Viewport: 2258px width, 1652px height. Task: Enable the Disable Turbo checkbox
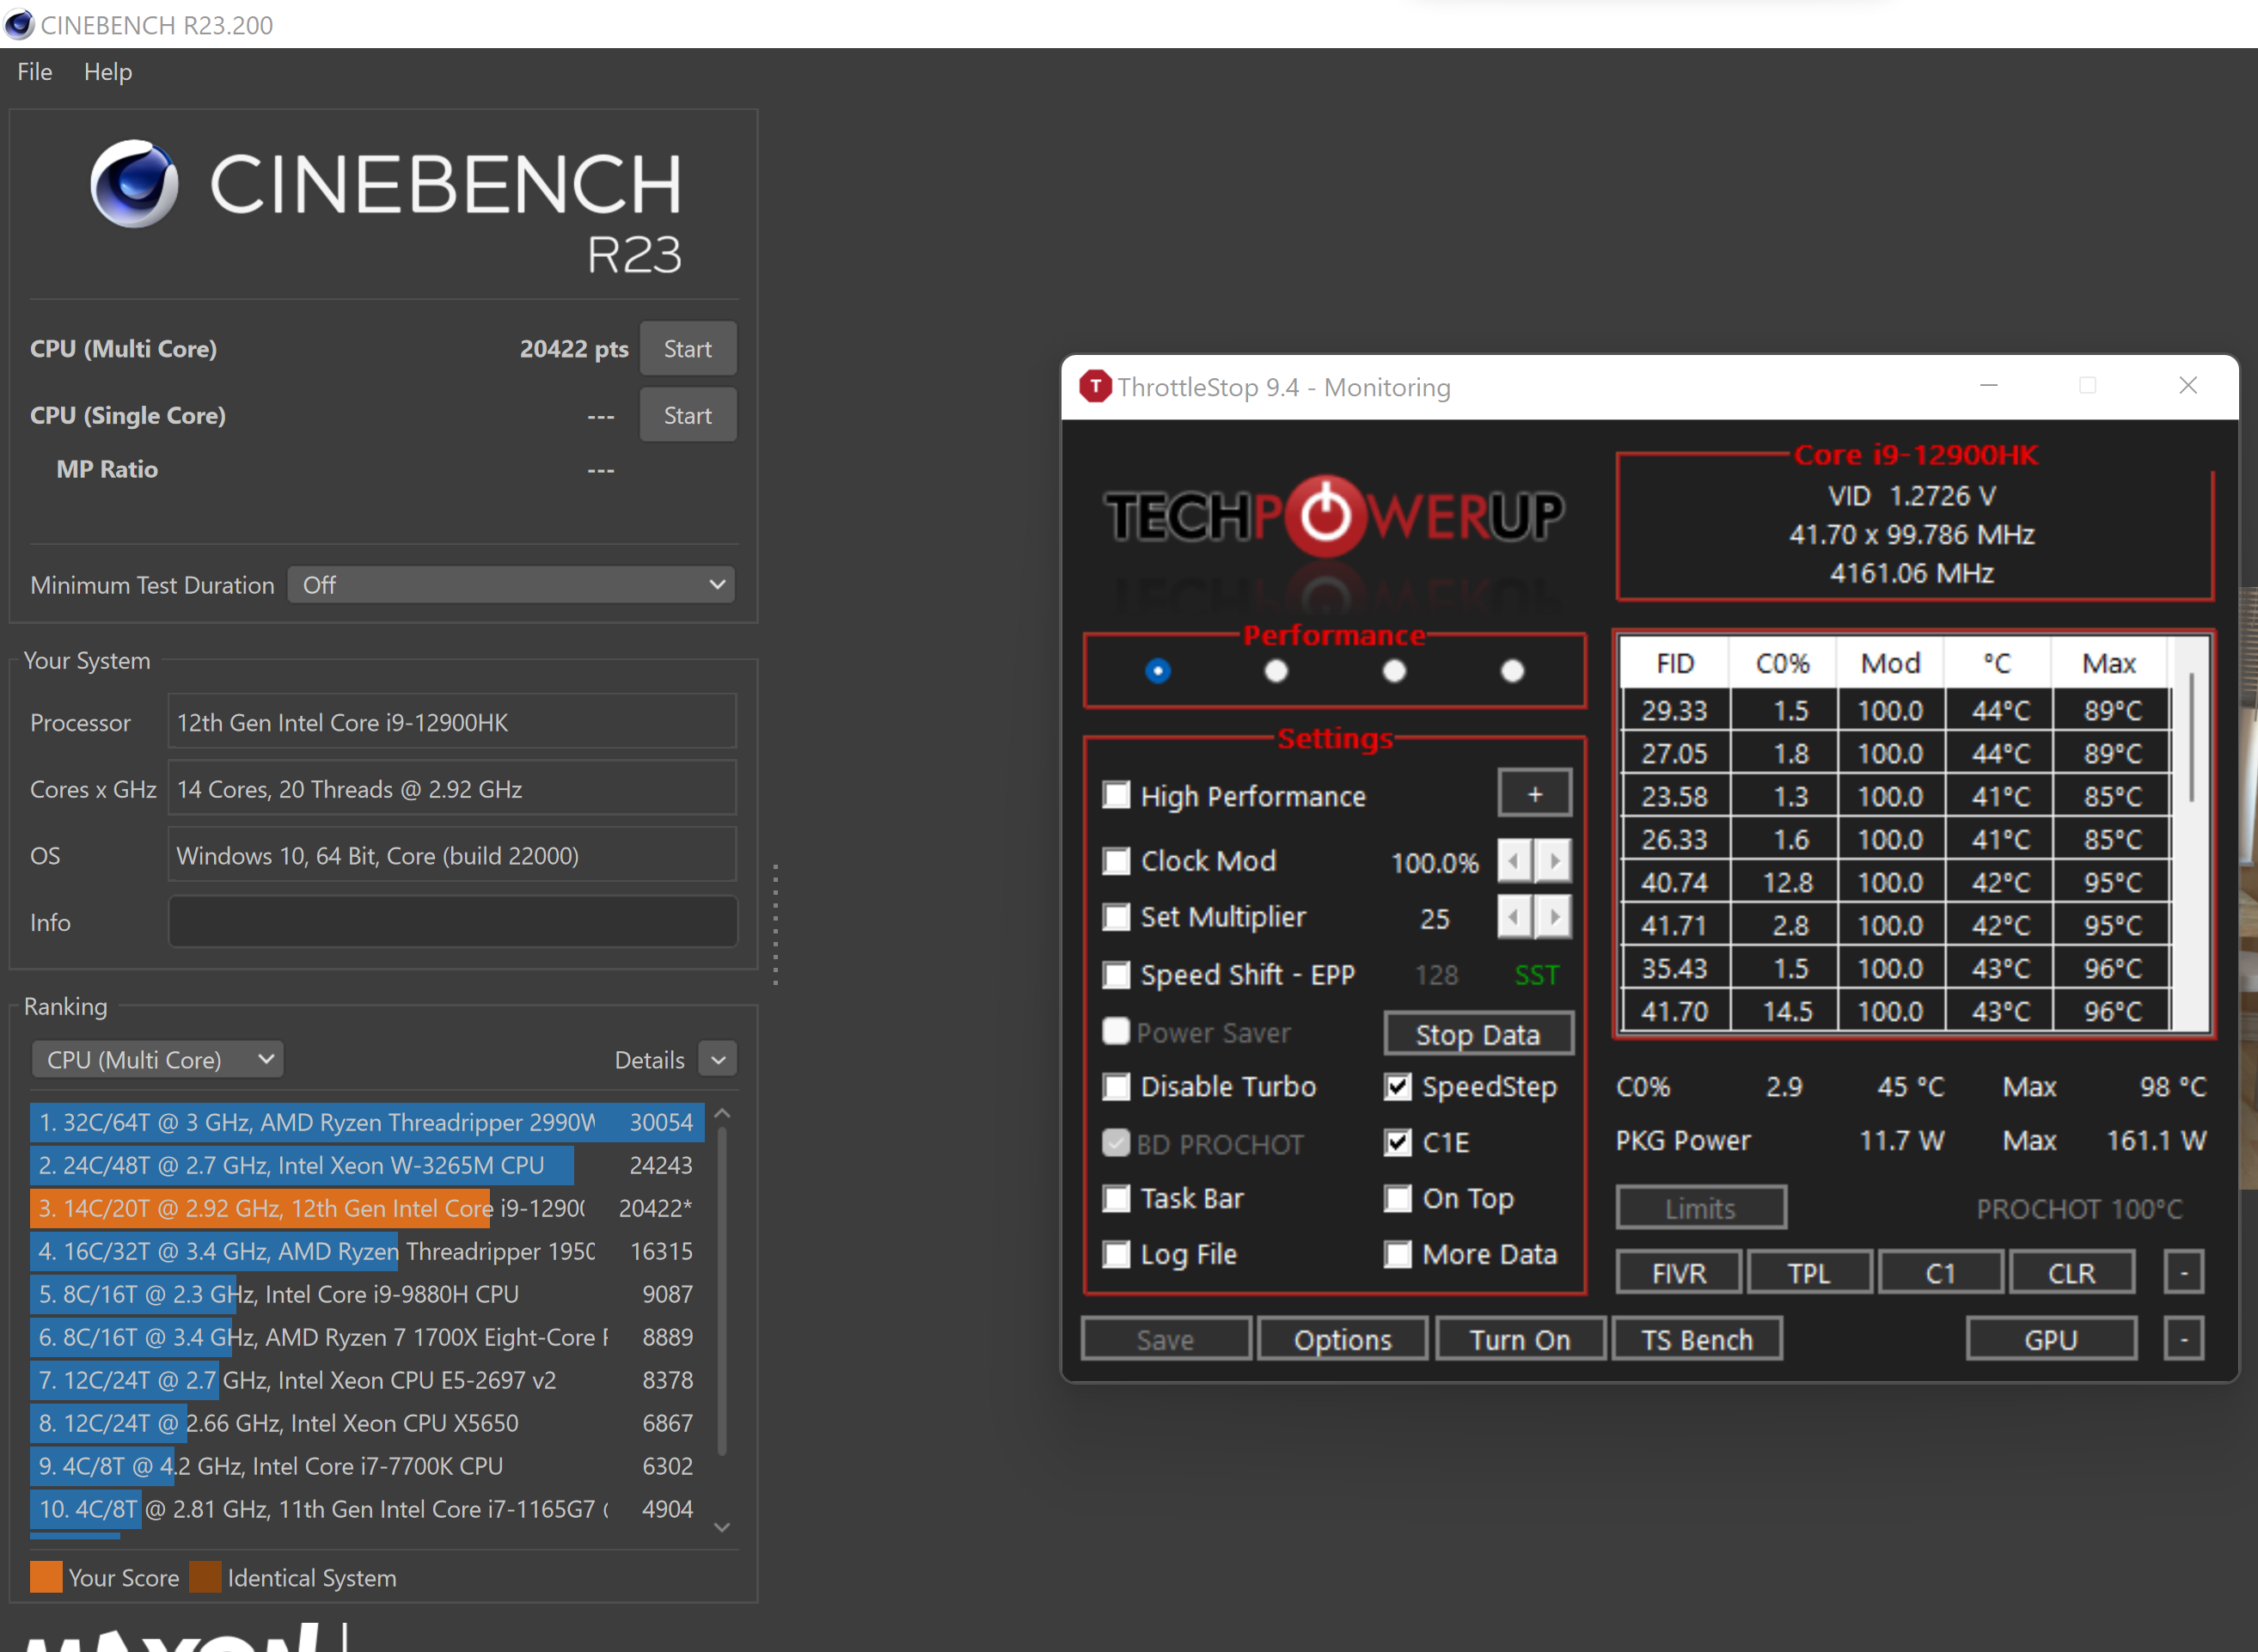tap(1116, 1087)
